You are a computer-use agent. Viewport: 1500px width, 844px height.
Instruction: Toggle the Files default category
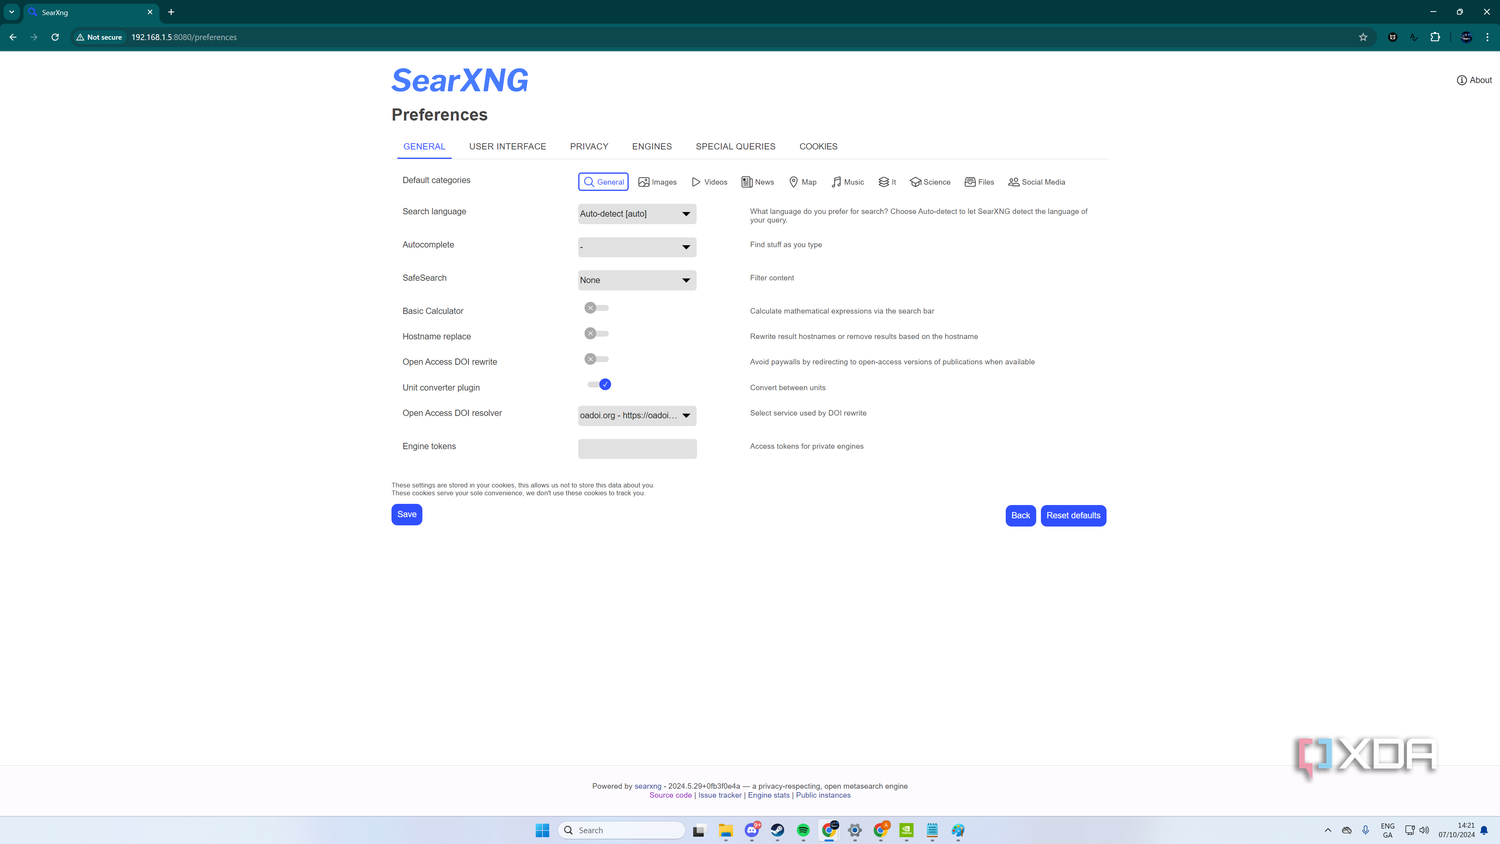[x=979, y=182]
